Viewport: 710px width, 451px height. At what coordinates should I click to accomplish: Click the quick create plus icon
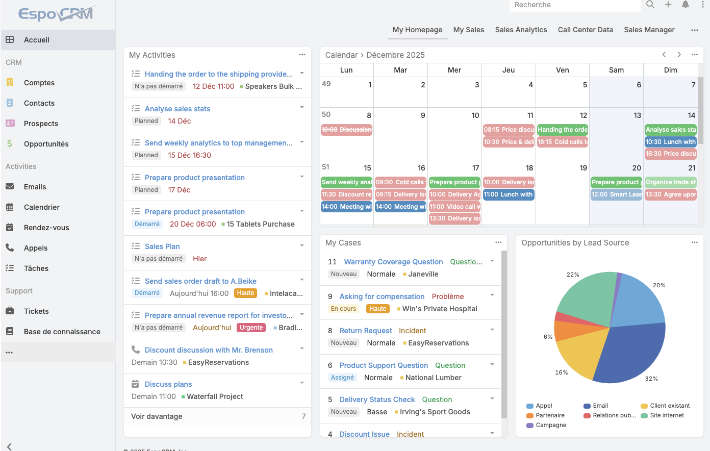click(x=668, y=5)
